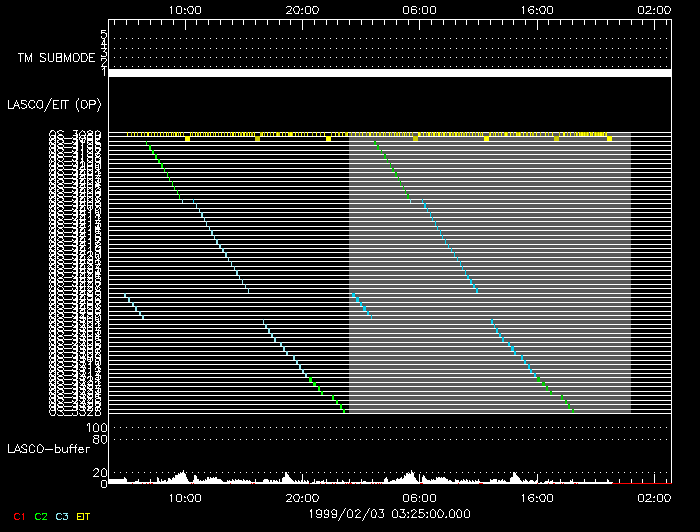700x532 pixels.
Task: Click the 100 tick of the LASCO-buffer axis
Action: 97,428
